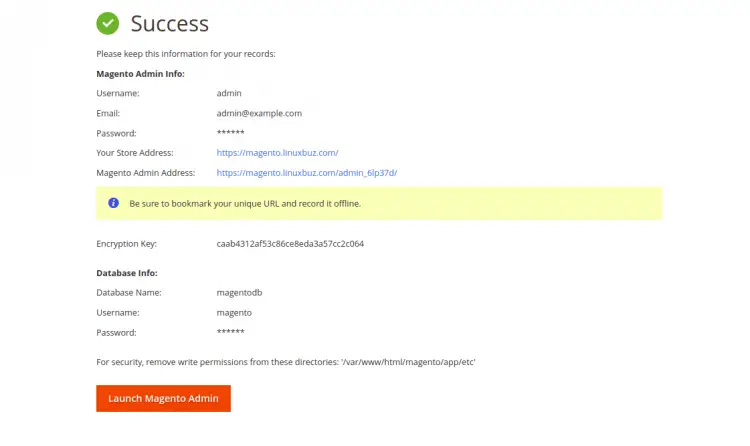
Task: Click the blue info icon in notice
Action: pos(114,203)
